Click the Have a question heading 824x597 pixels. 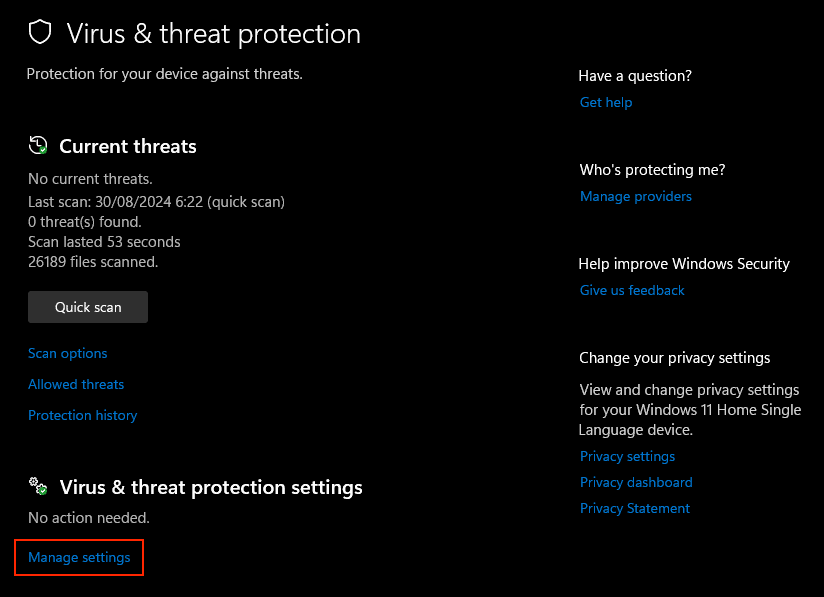point(635,75)
